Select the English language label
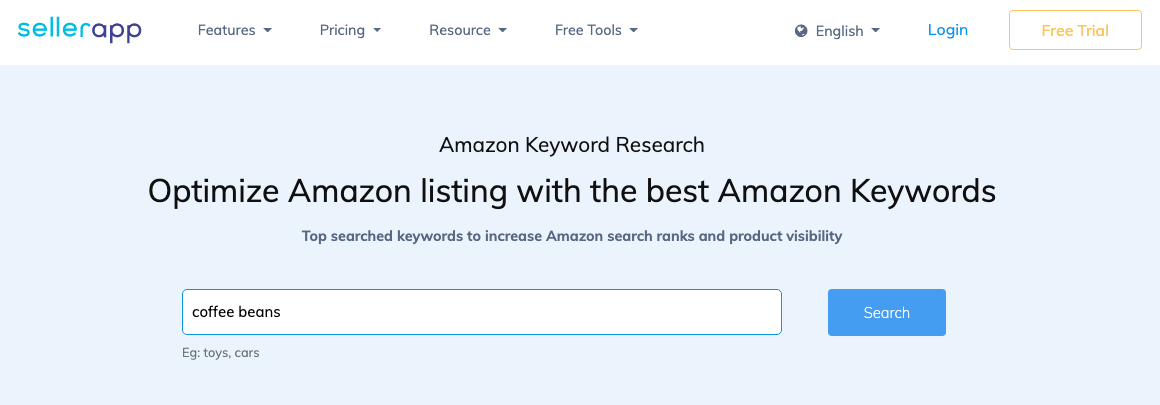 [x=839, y=31]
